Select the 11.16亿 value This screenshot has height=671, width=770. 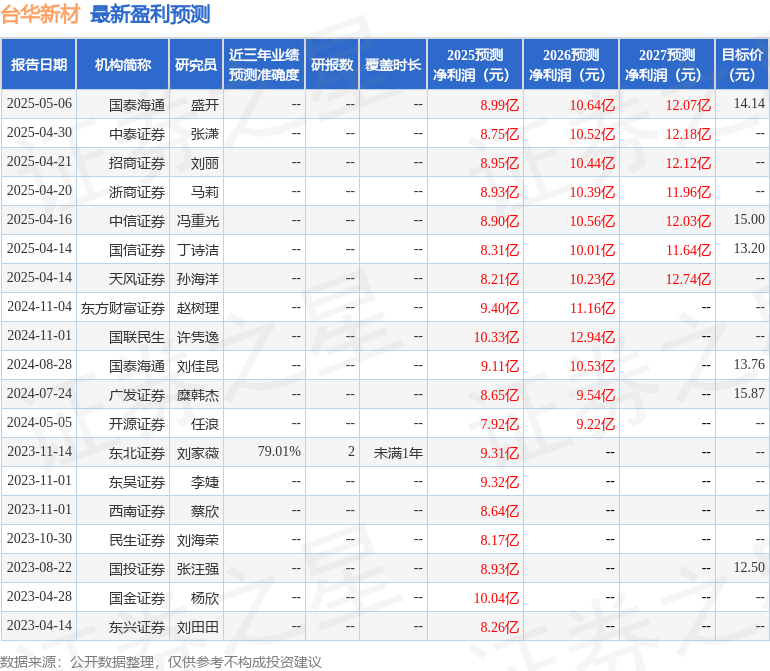(x=592, y=308)
